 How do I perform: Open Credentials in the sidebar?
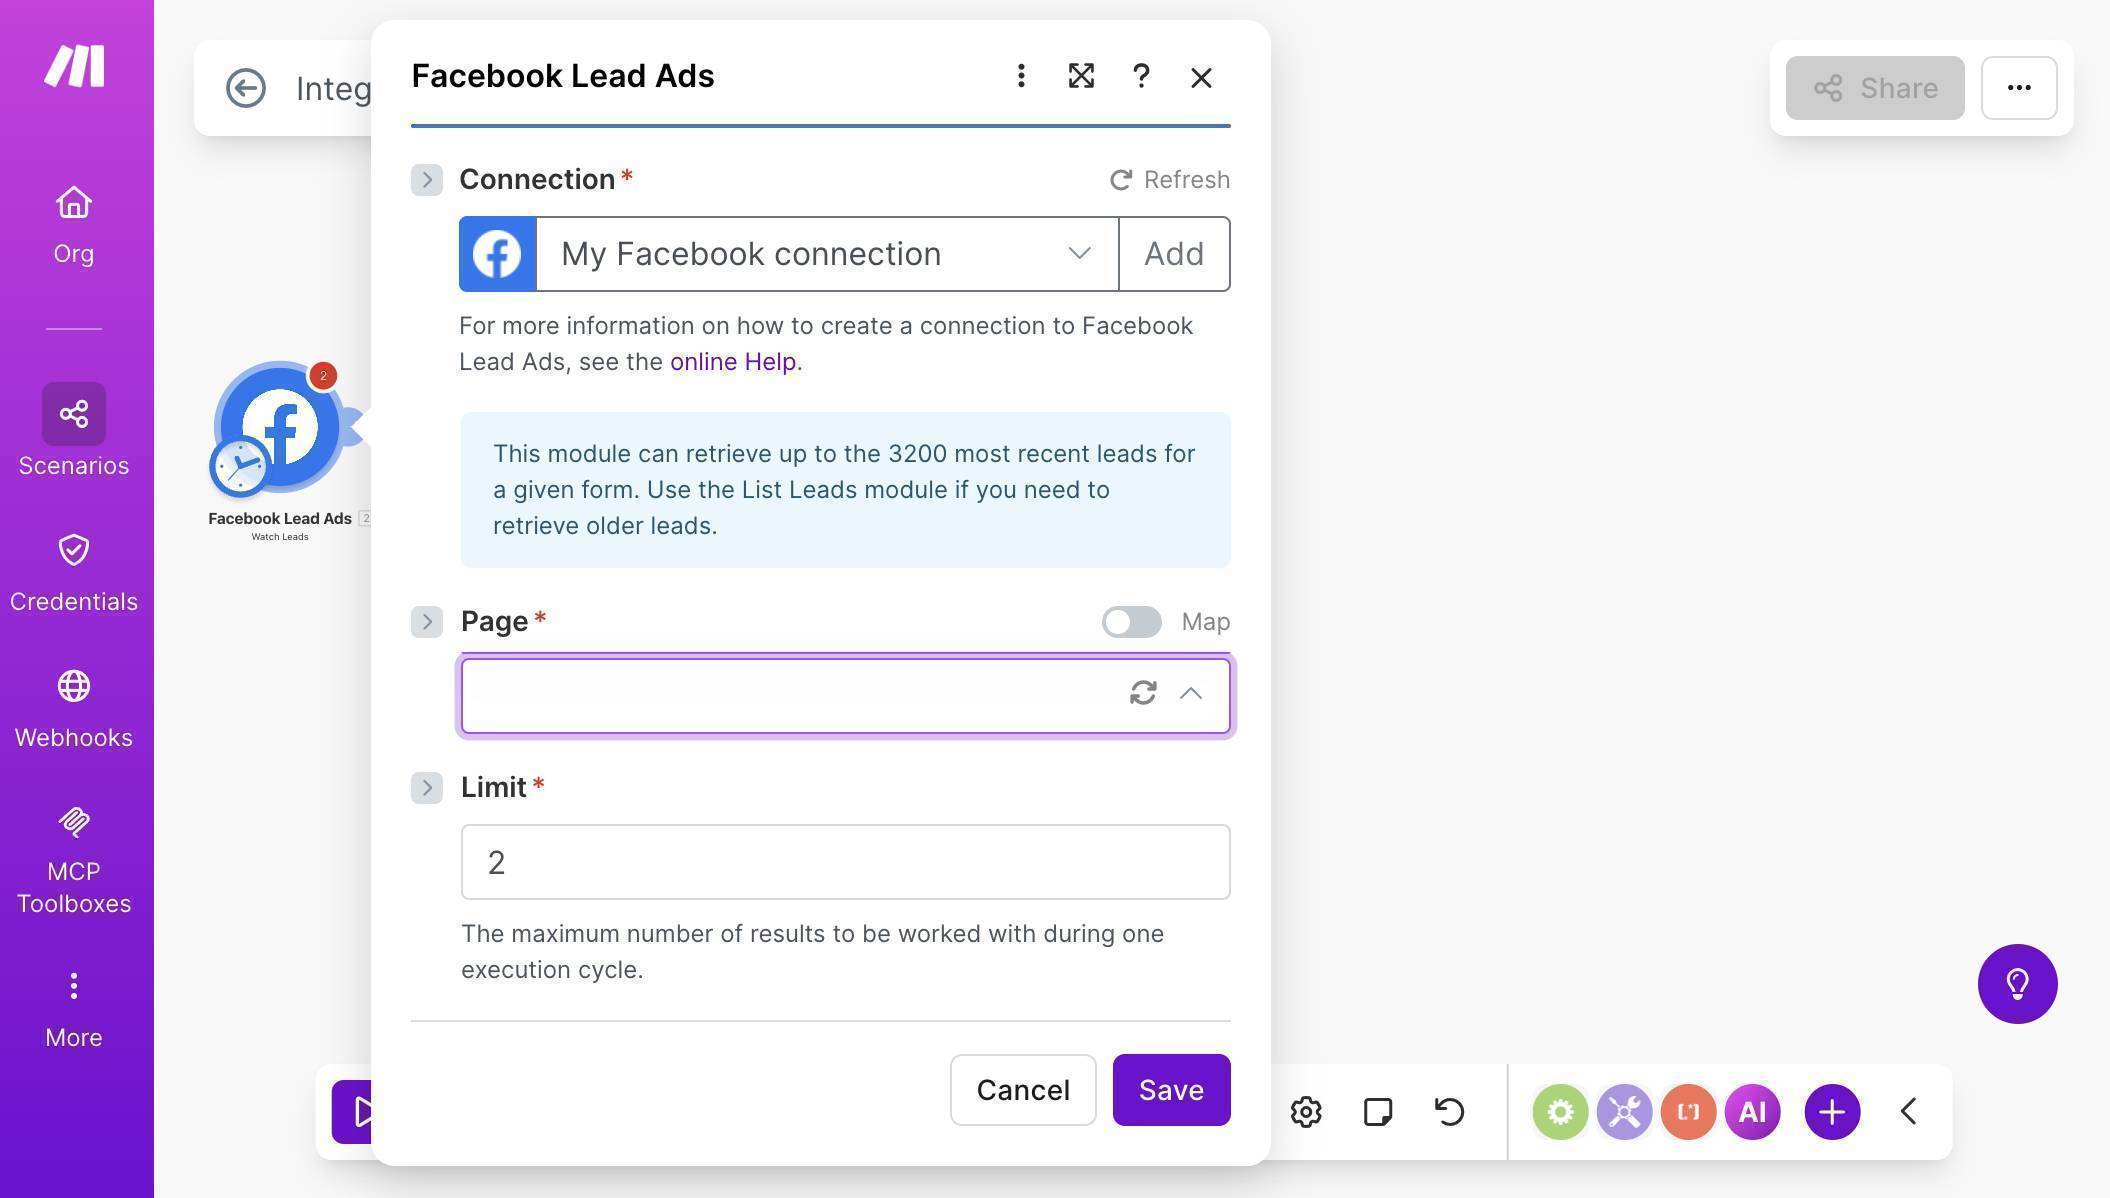coord(73,570)
